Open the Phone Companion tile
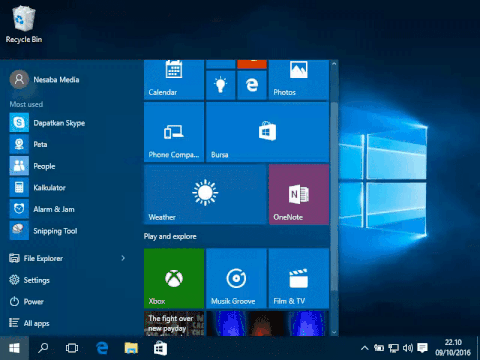Screen dimensions: 480x360 pyautogui.click(x=174, y=132)
